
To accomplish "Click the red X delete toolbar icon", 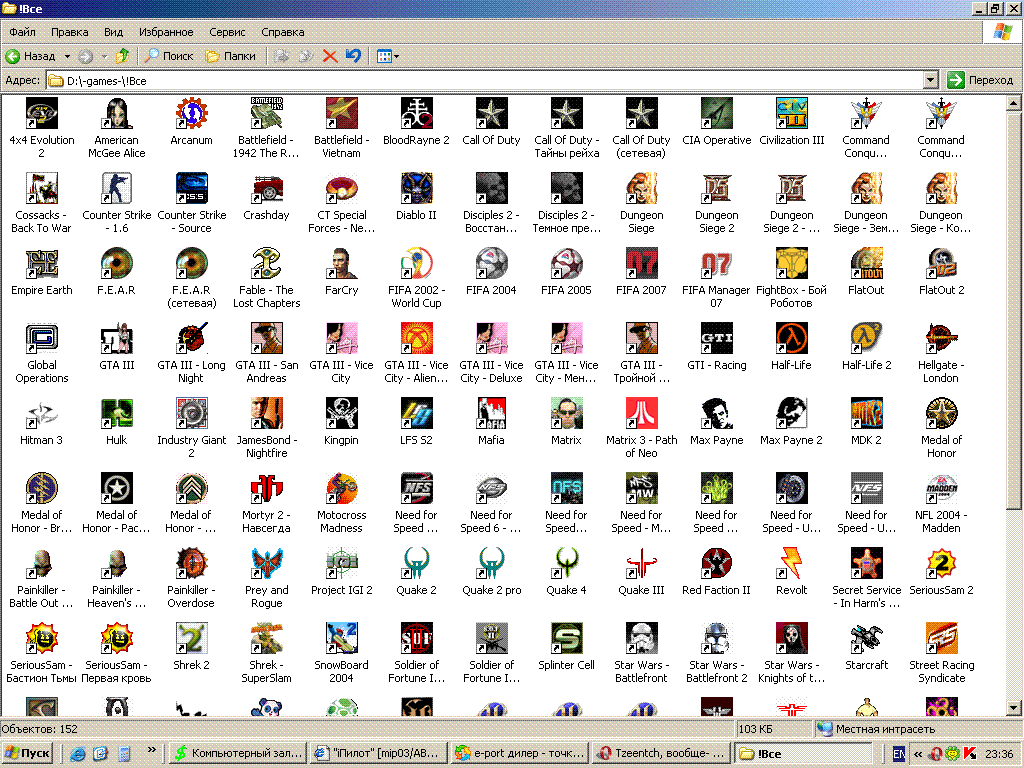I will click(329, 56).
